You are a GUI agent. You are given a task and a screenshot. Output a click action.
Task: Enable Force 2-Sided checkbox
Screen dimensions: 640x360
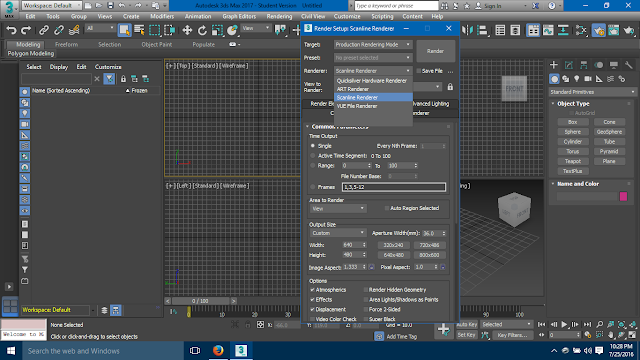coord(366,309)
